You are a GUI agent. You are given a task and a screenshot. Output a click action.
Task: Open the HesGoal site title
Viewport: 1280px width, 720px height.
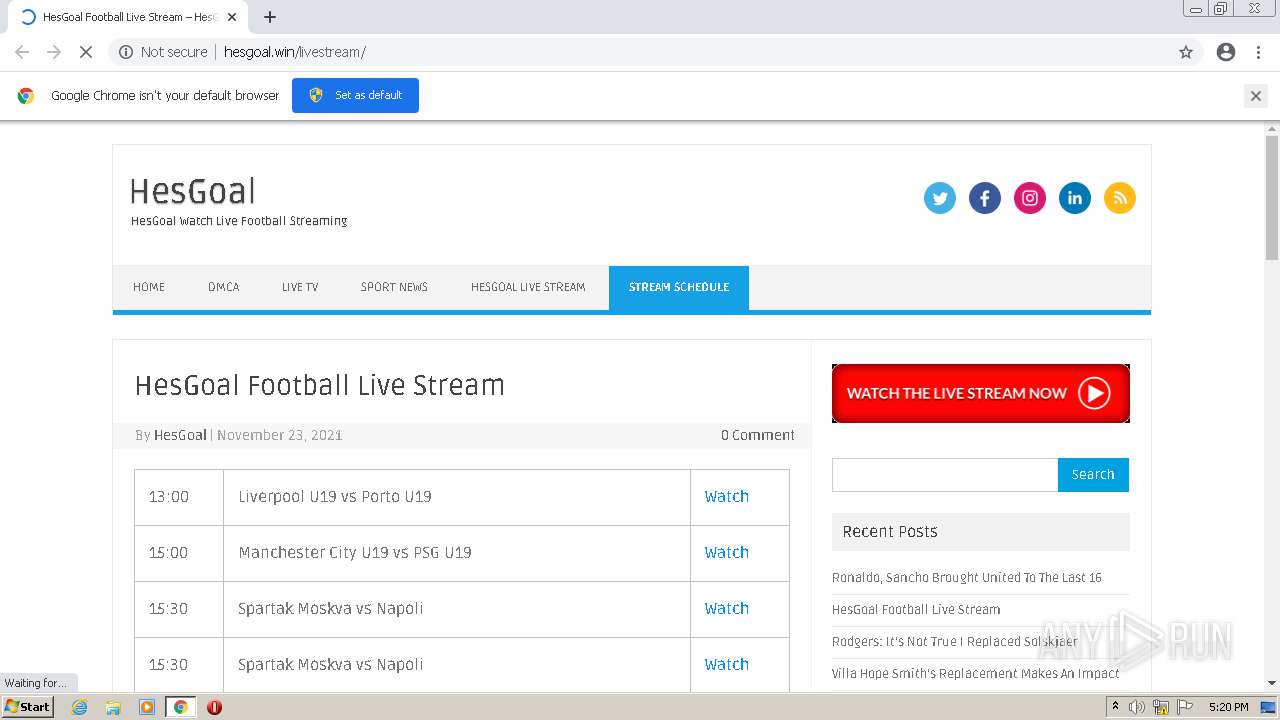click(193, 191)
